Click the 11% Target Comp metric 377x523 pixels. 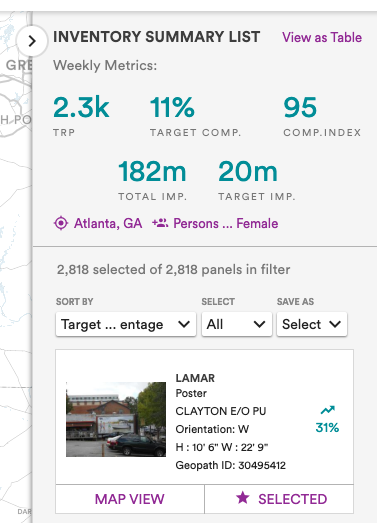coord(196,116)
